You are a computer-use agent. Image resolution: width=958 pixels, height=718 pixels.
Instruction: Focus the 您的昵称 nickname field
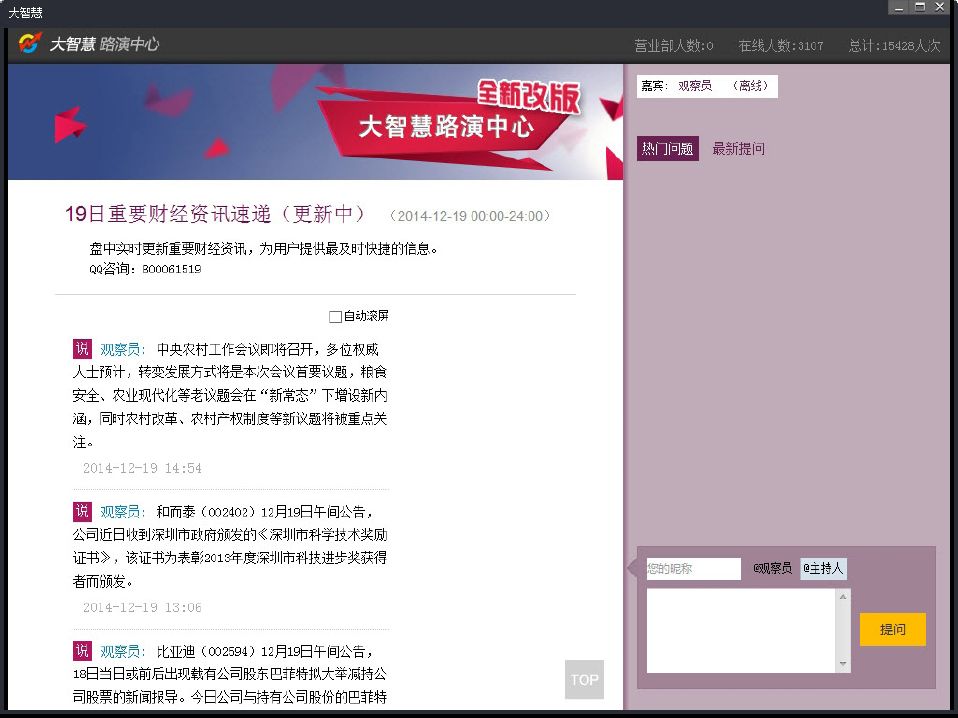(x=693, y=569)
